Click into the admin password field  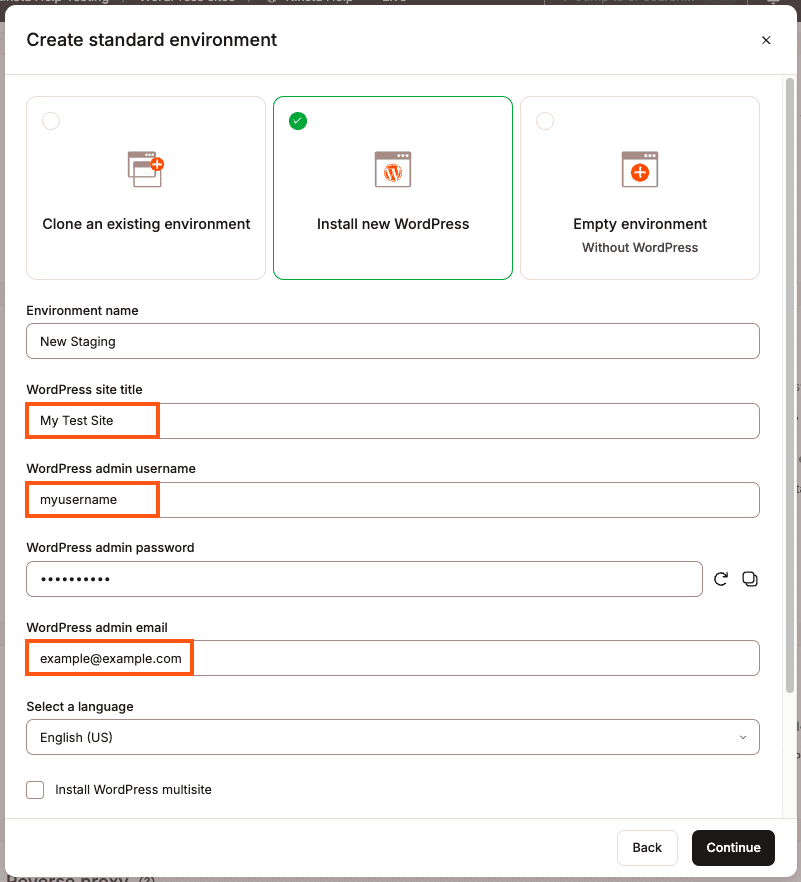[364, 579]
